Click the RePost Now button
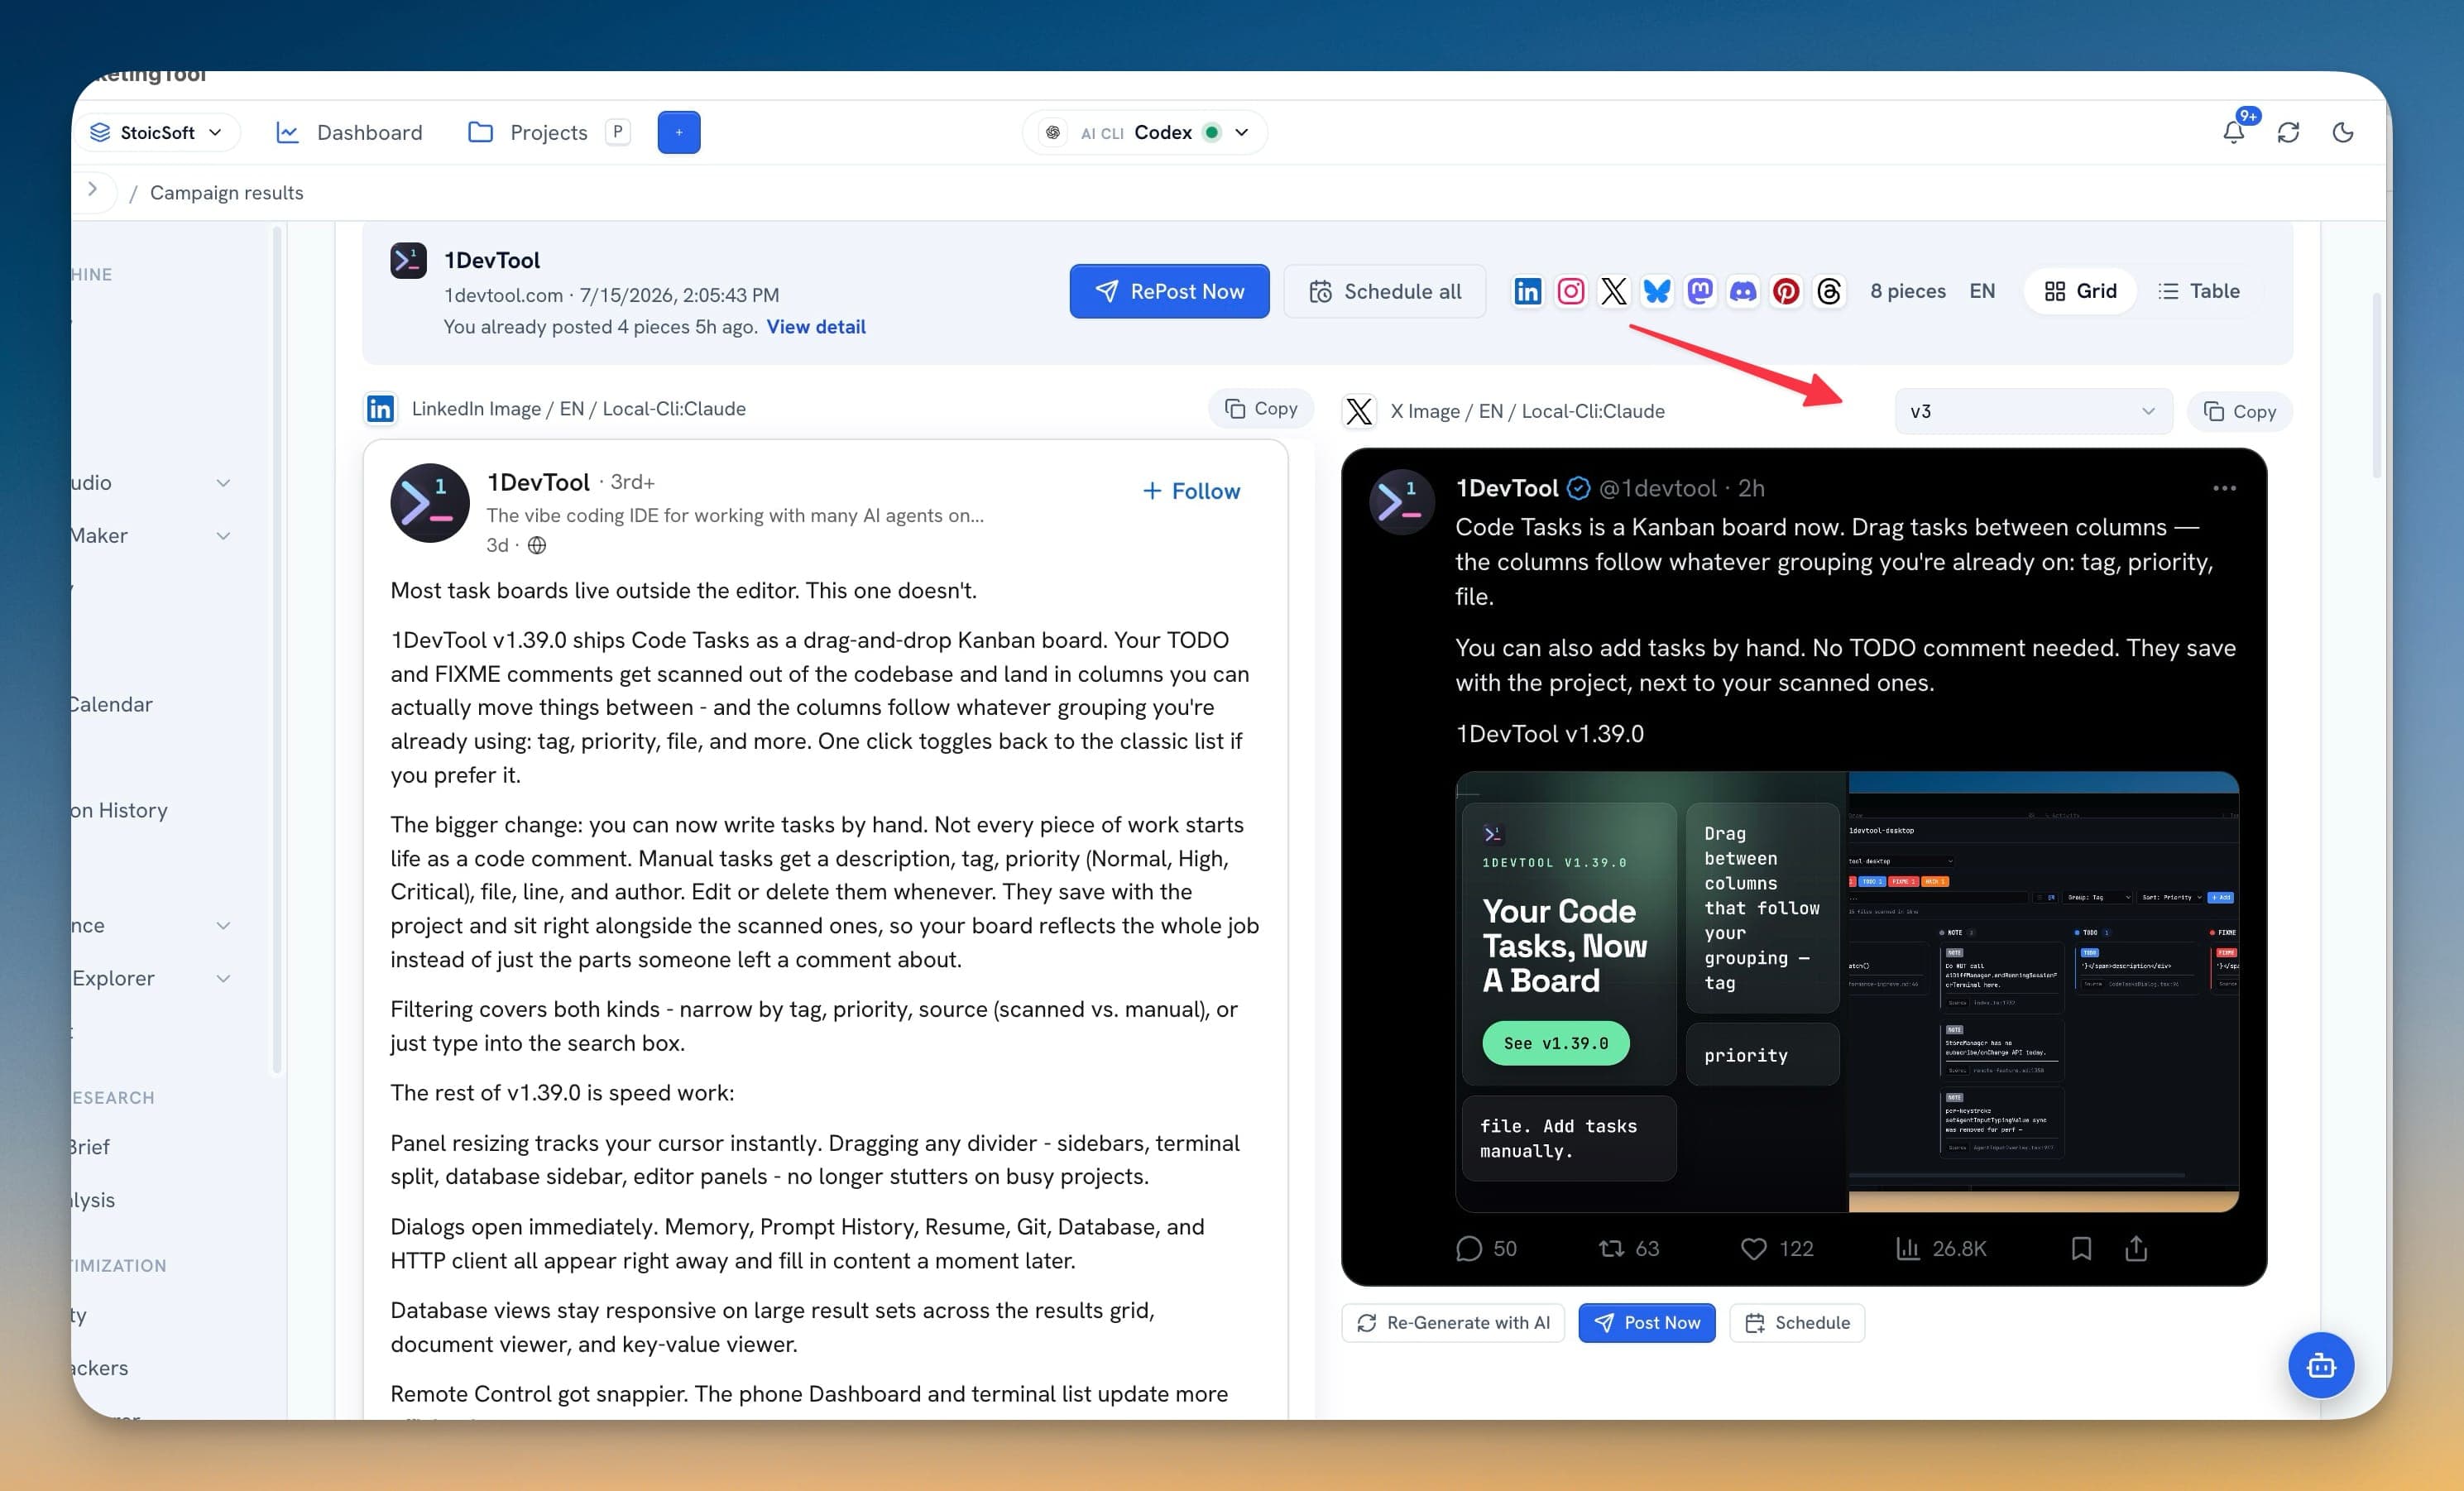Screen dimensions: 2464x1491 coord(1169,291)
